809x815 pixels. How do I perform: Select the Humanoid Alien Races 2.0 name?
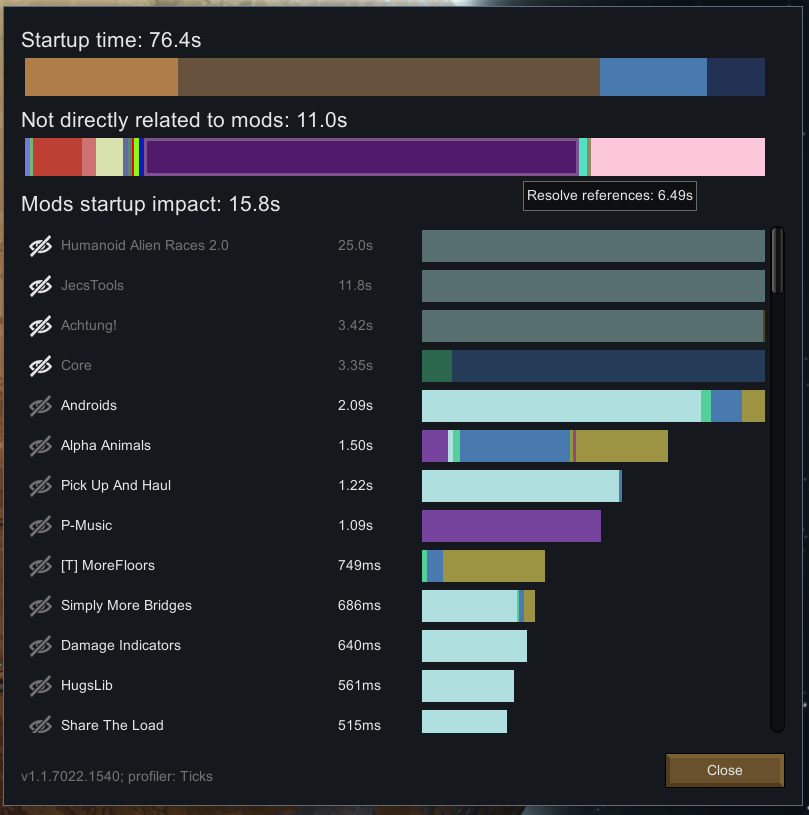pyautogui.click(x=145, y=245)
